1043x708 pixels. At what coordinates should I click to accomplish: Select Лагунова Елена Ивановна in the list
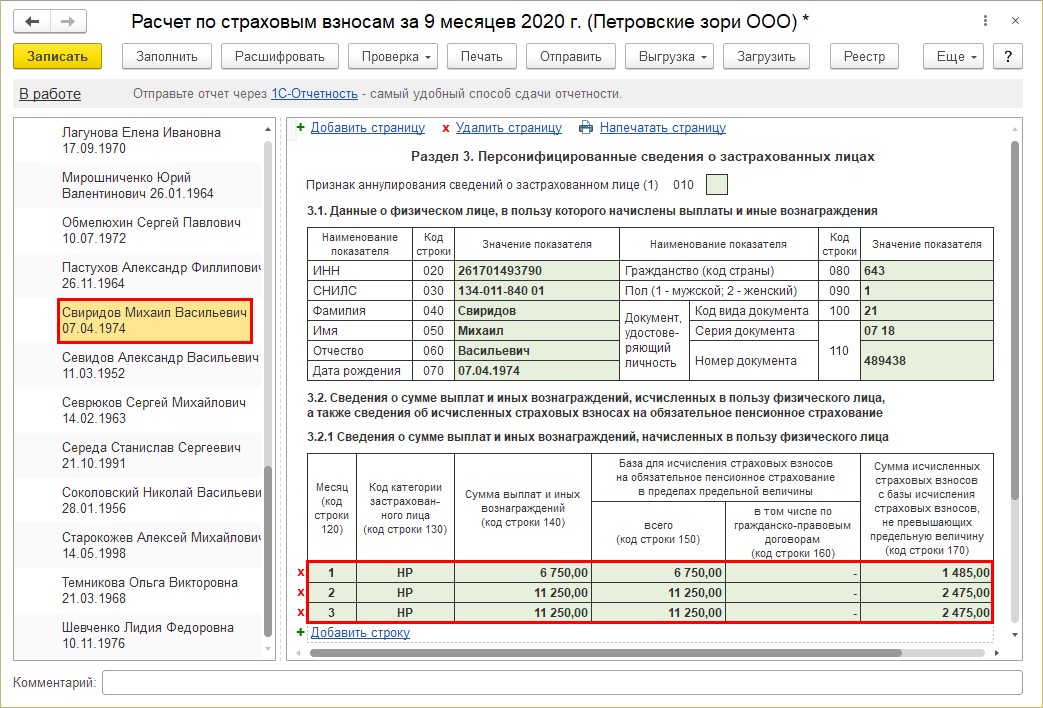click(138, 140)
